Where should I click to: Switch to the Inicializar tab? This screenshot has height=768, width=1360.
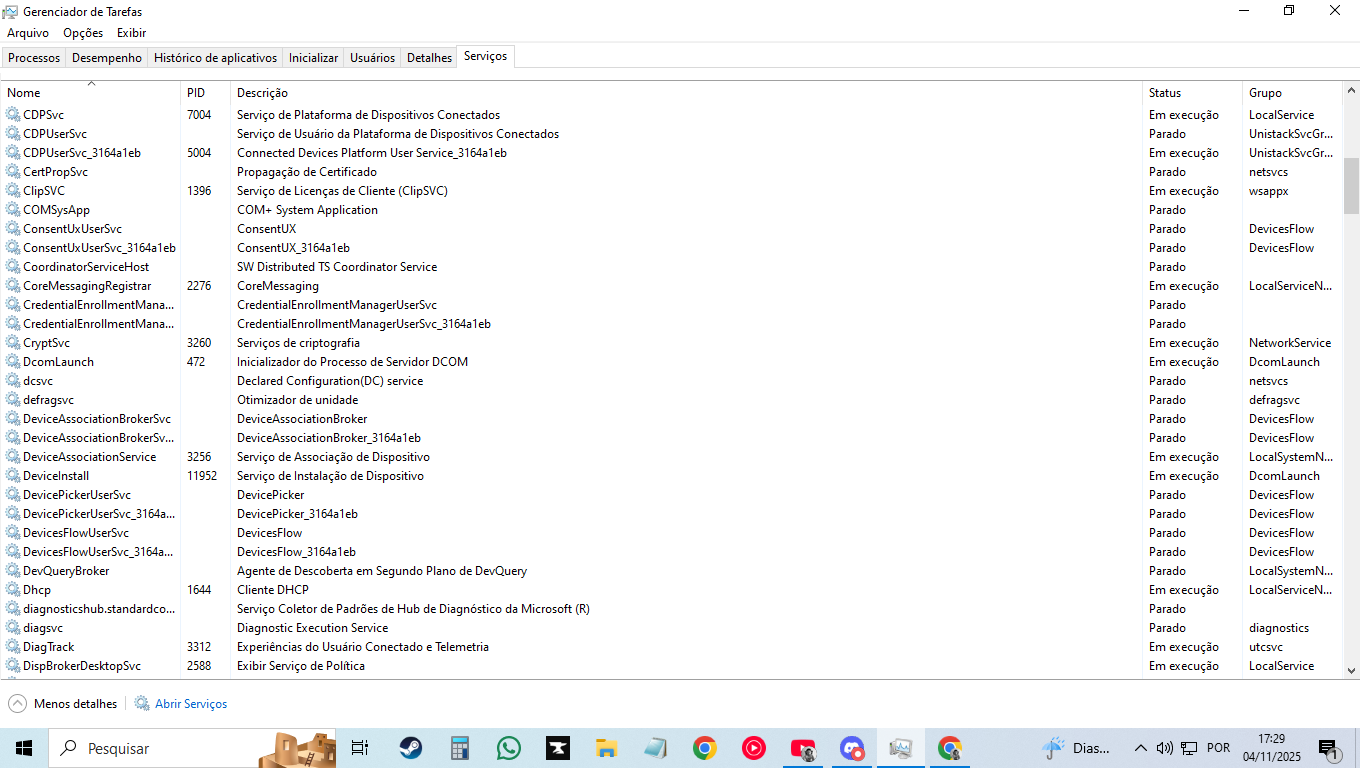[x=313, y=58]
